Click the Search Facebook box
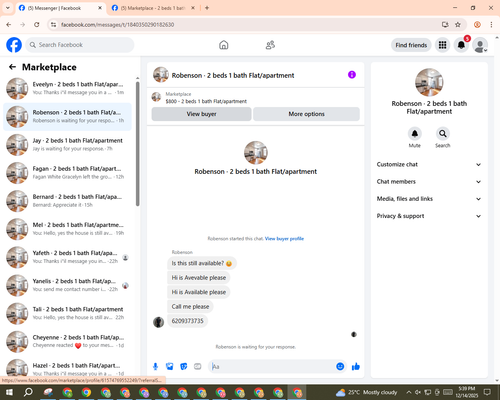This screenshot has height=400, width=500. coord(80,45)
